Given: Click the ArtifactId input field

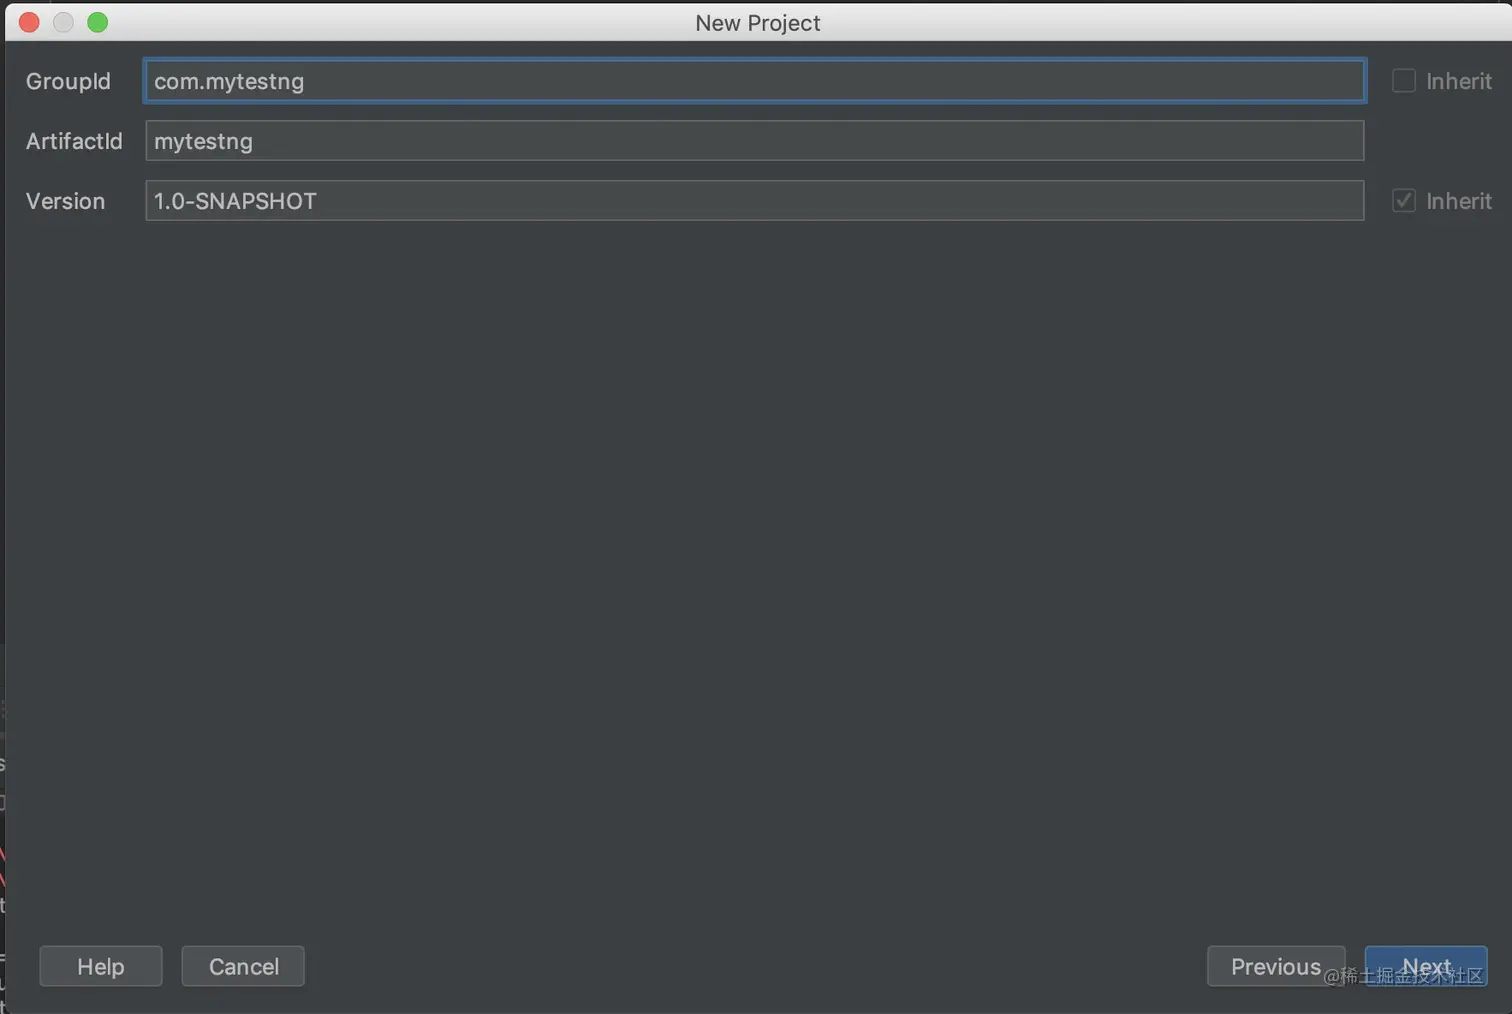Looking at the screenshot, I should point(755,141).
